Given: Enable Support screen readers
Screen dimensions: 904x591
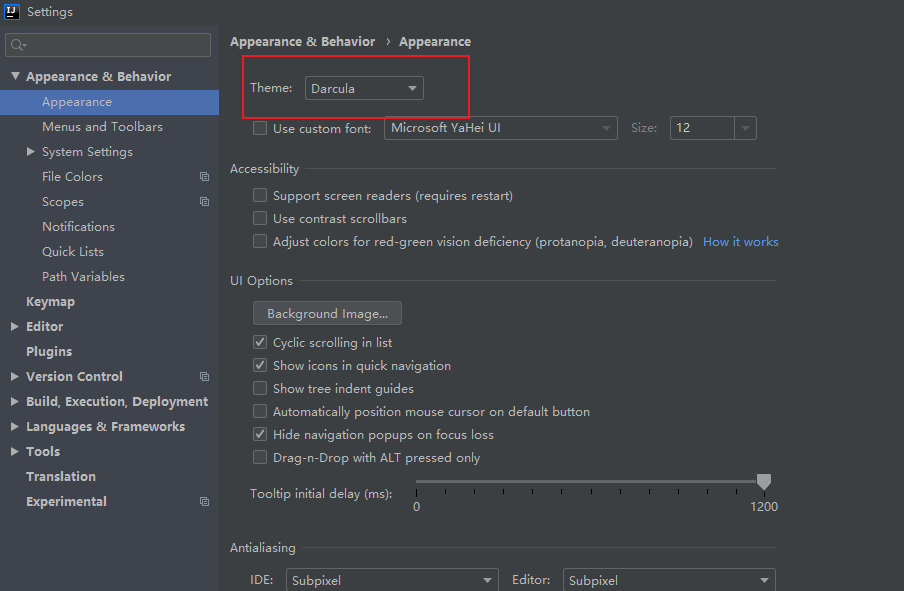Looking at the screenshot, I should click(260, 195).
